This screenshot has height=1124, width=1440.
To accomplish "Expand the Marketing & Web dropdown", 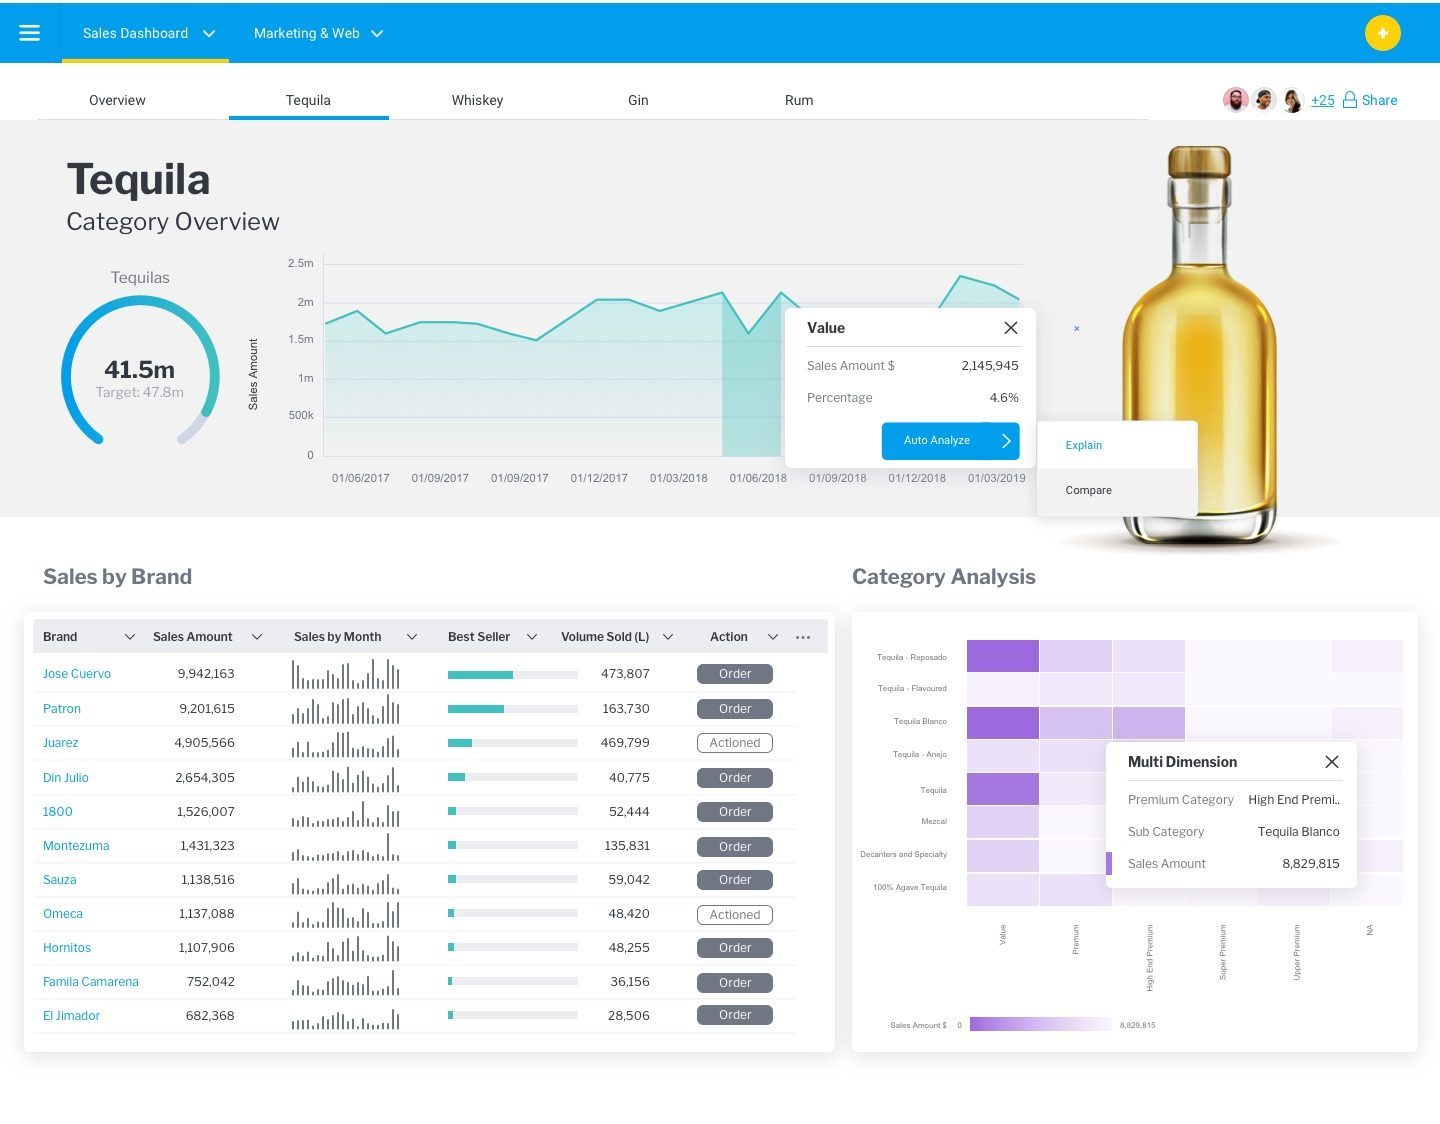I will (x=377, y=33).
